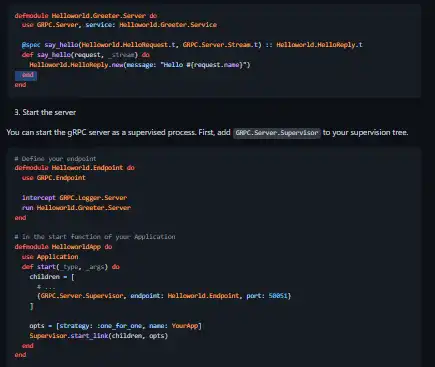Screen dimensions: 435x367
Task: Click the inline code 'GRPC.Server.Supervisor' in the paragraph
Action: click(277, 133)
